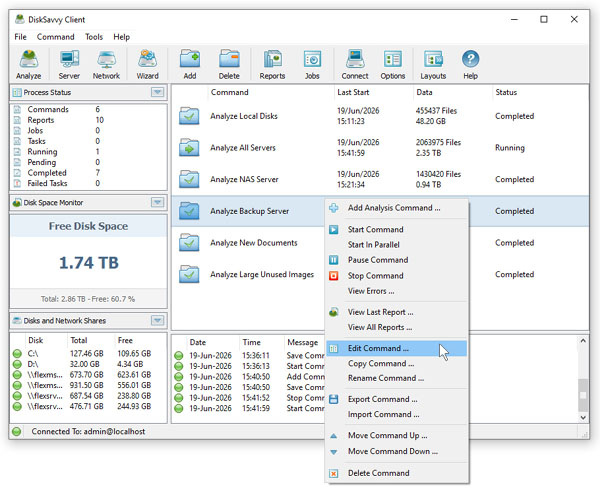Choose Rename Command in the context menu
This screenshot has width=600, height=489.
pyautogui.click(x=397, y=378)
